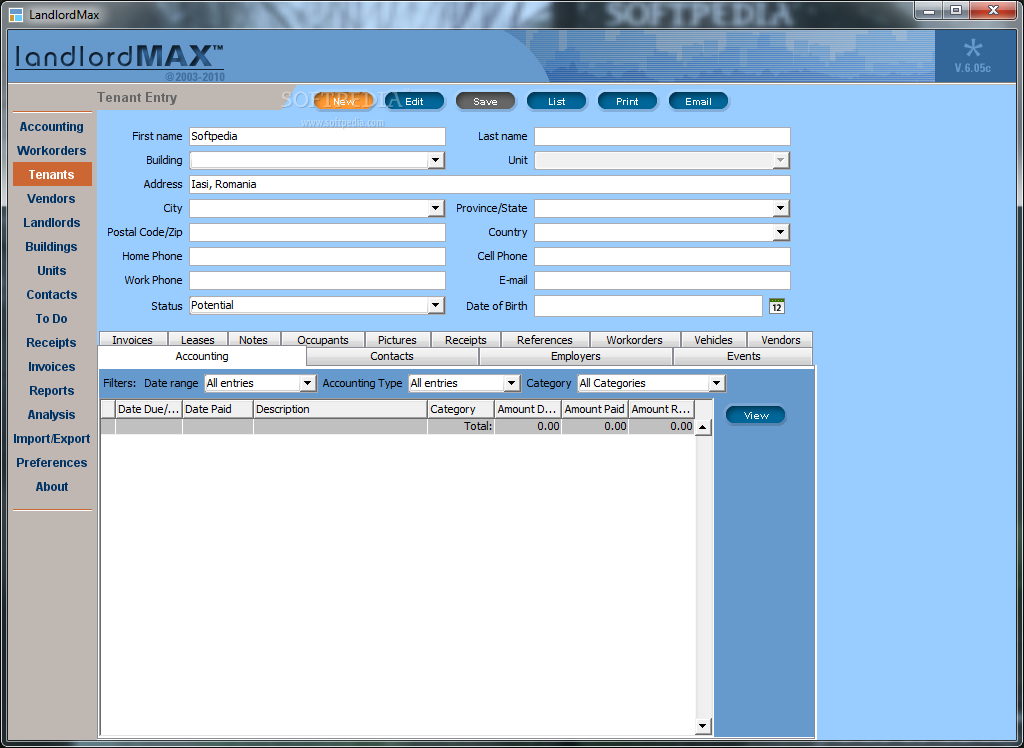
Task: Open To Do in the sidebar
Action: (52, 319)
